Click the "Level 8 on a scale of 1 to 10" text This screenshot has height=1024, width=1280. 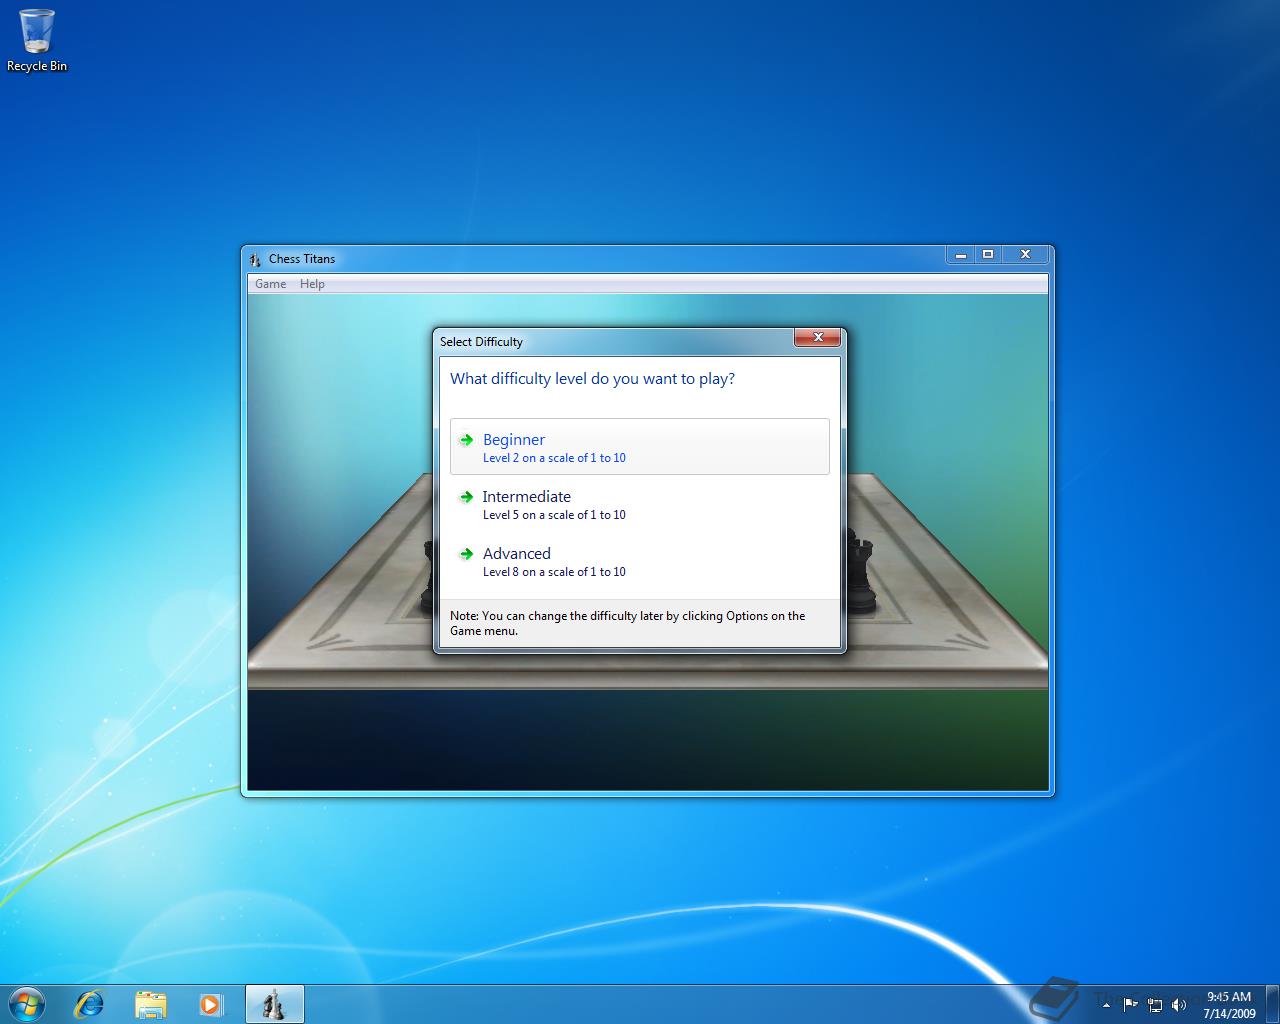coord(554,572)
